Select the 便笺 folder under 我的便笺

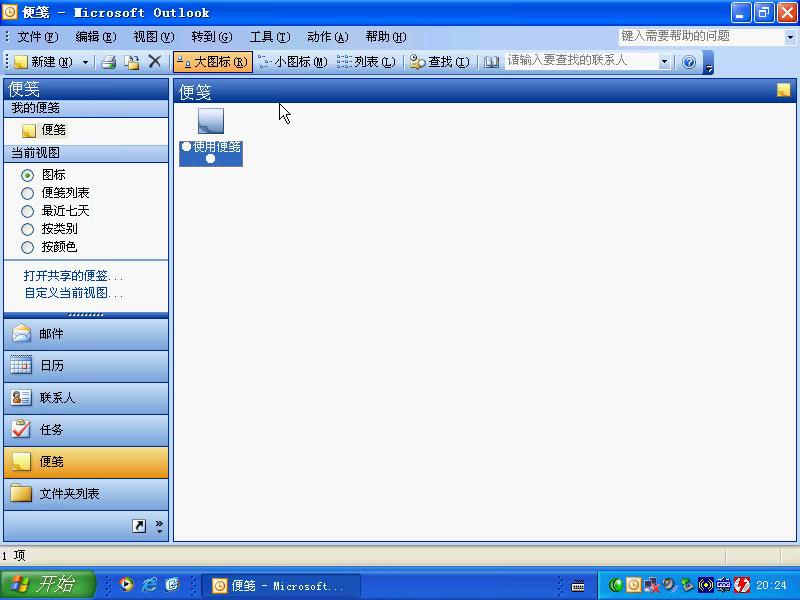pyautogui.click(x=44, y=130)
